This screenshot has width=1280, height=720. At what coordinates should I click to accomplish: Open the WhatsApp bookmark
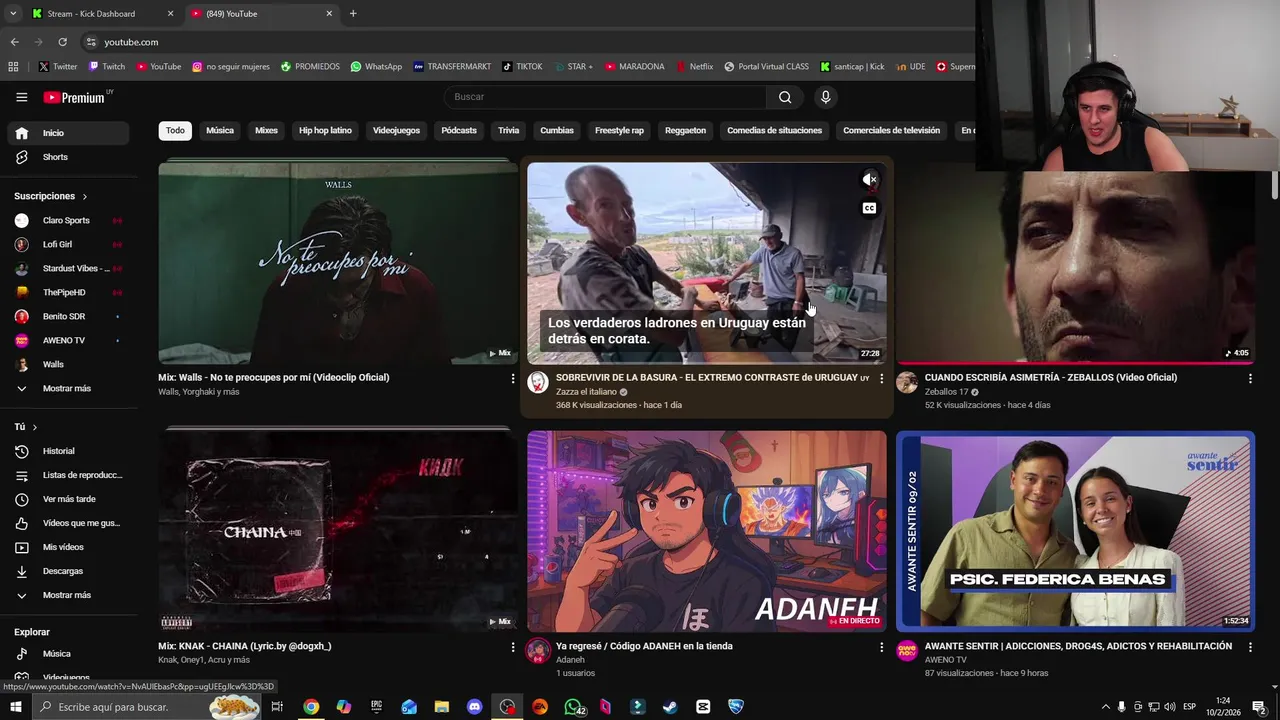[376, 67]
